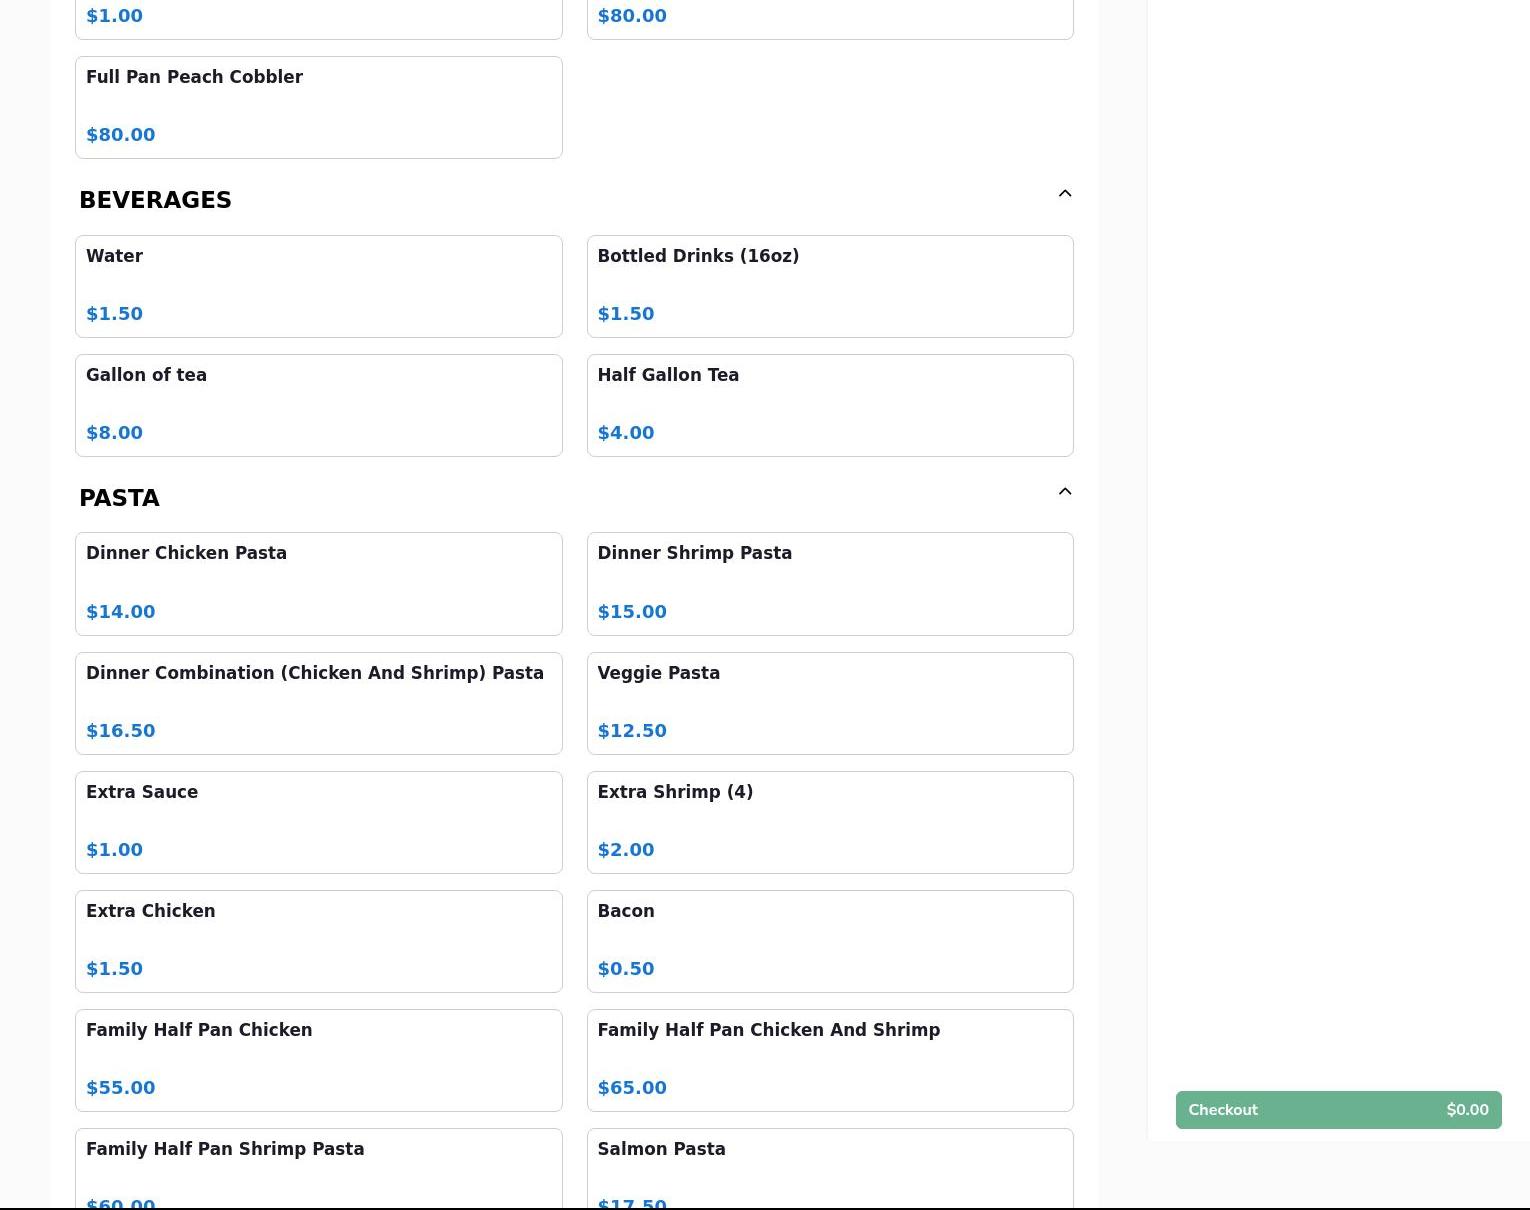Pick the Dinner Shrimp Pasta item
Viewport: 1530px width, 1210px height.
point(829,584)
